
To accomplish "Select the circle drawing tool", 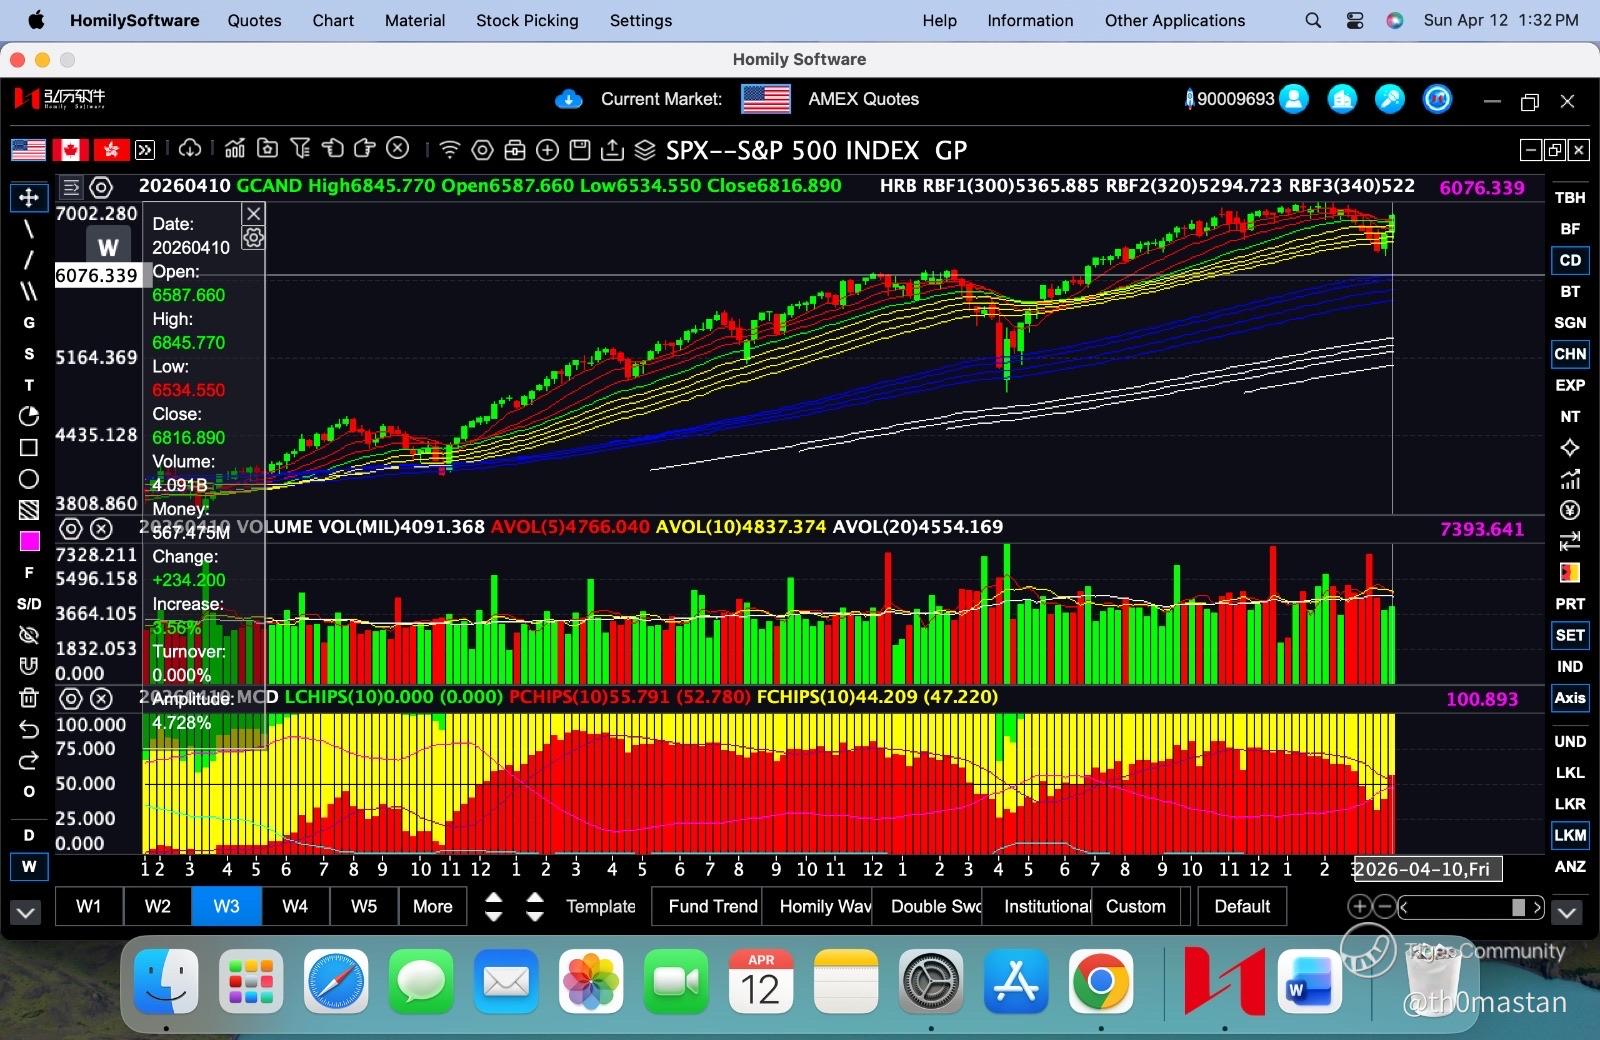I will [x=29, y=479].
